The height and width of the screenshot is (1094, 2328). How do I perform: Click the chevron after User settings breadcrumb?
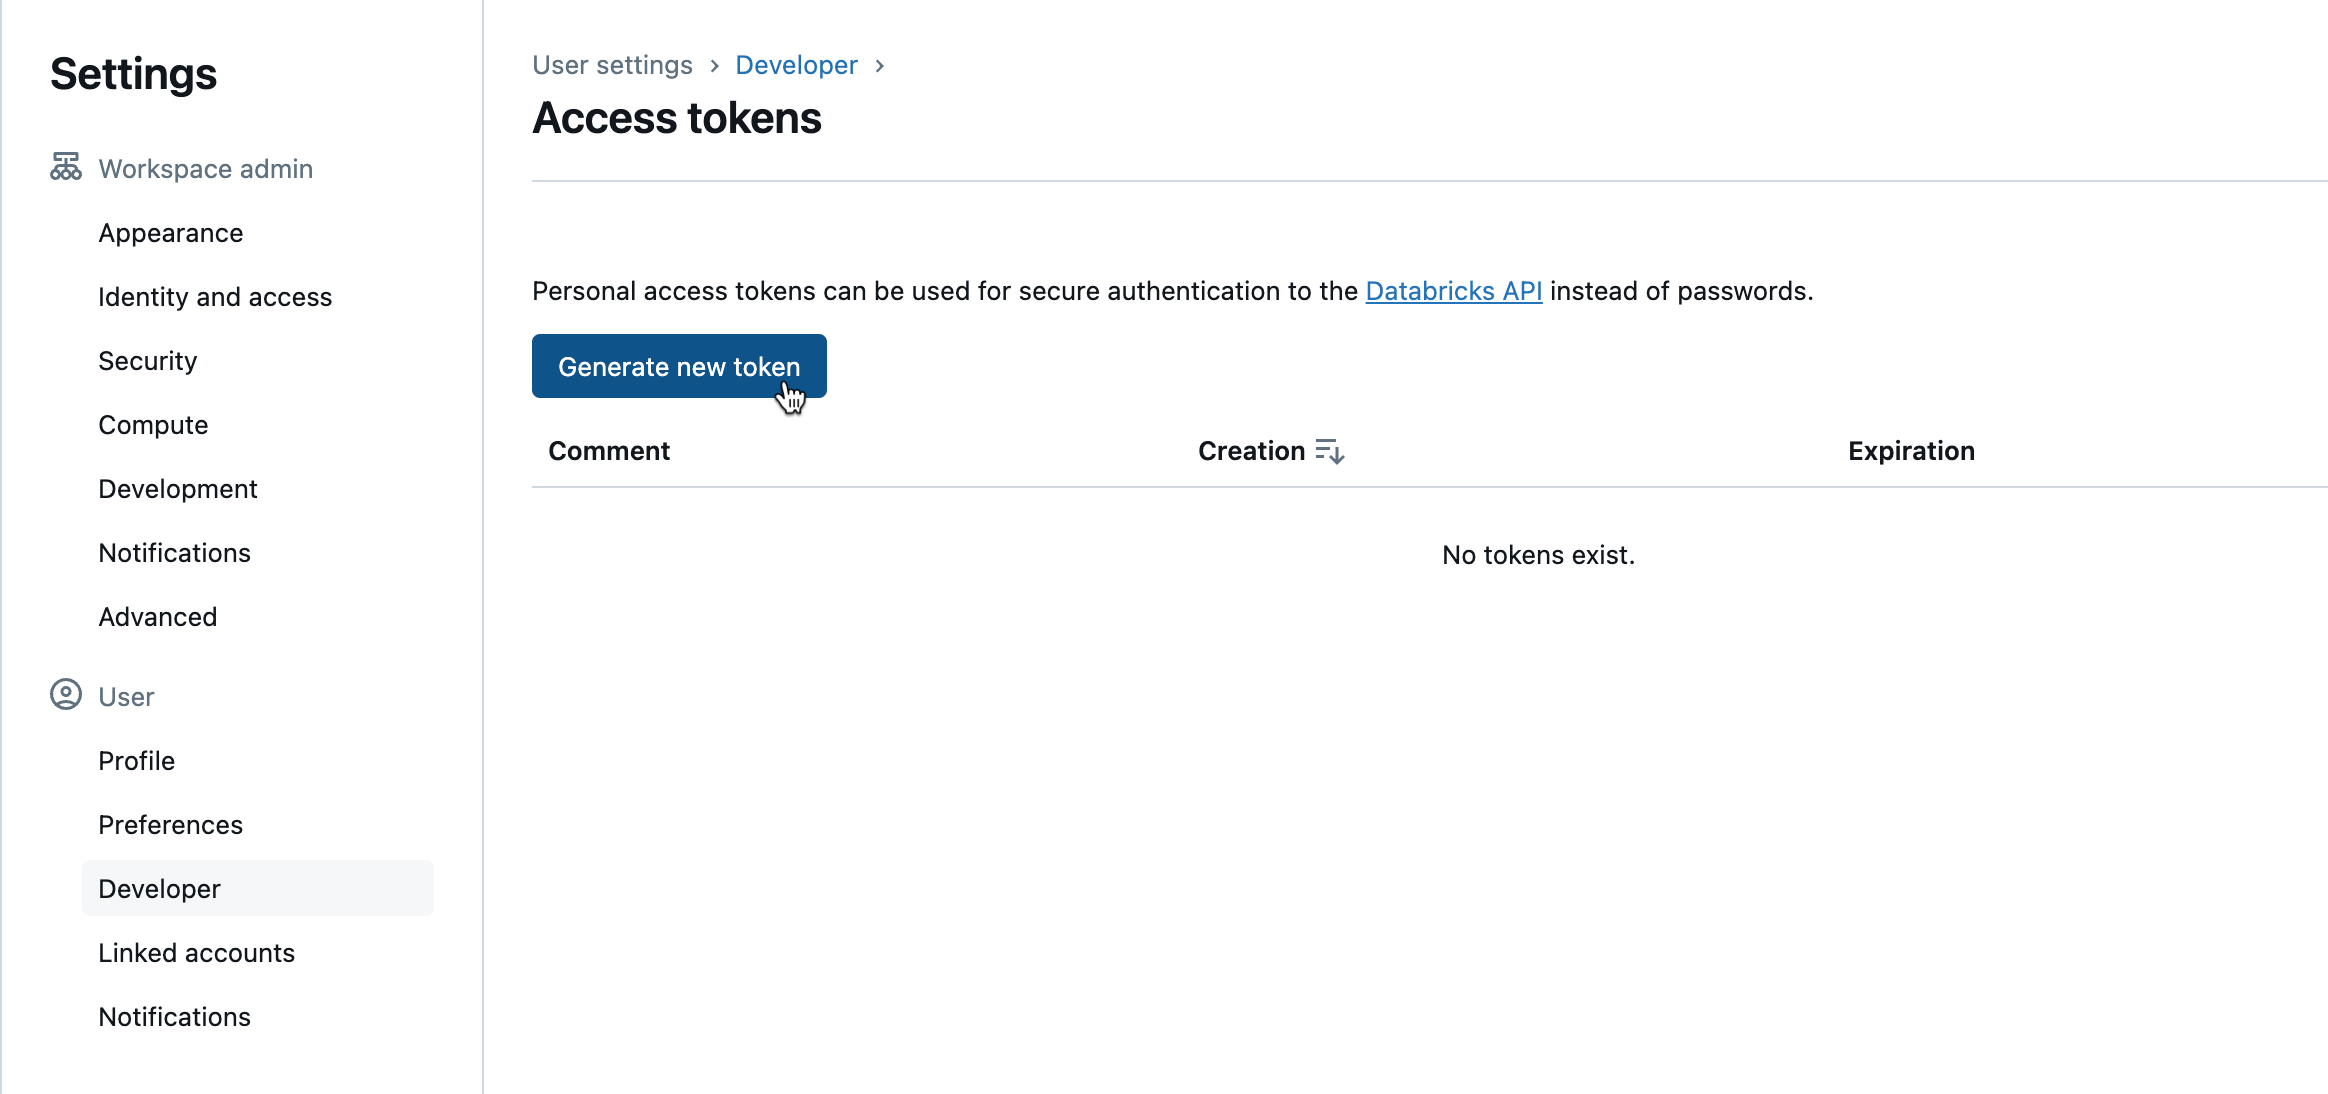click(713, 65)
